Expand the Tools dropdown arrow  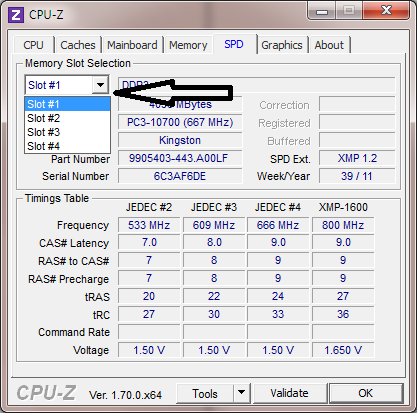click(242, 393)
